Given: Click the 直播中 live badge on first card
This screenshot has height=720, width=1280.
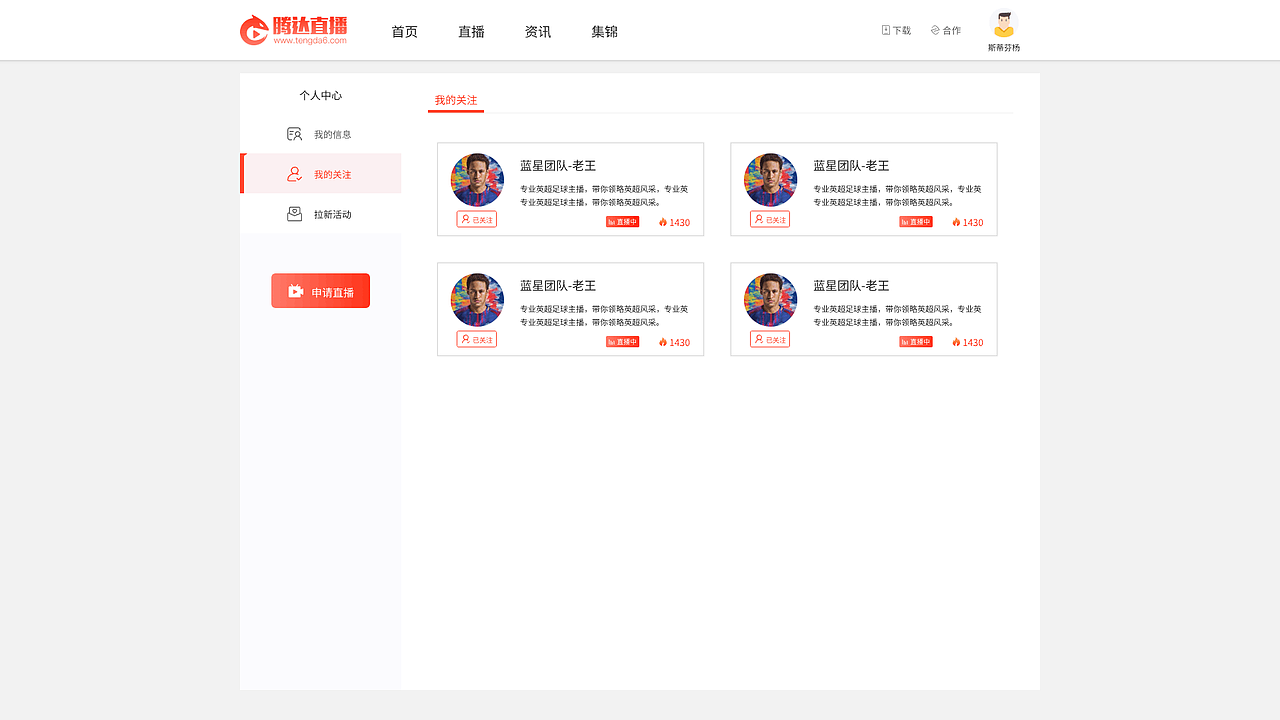Looking at the screenshot, I should (x=622, y=221).
